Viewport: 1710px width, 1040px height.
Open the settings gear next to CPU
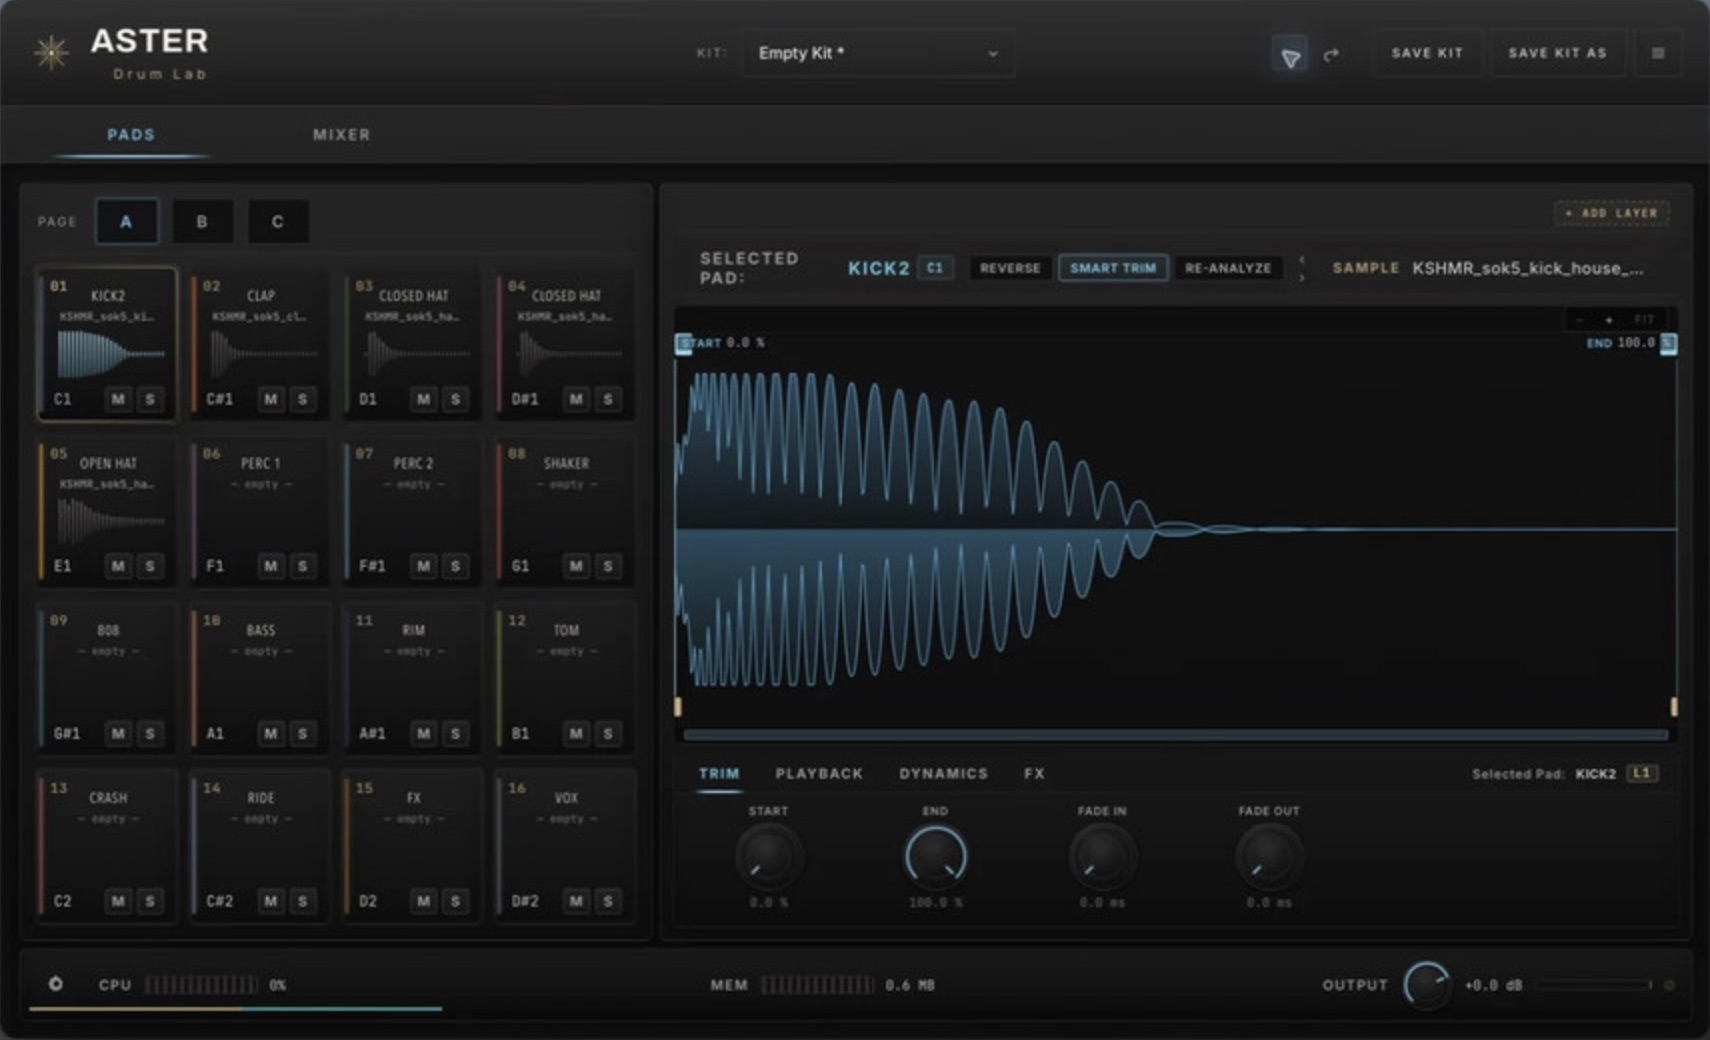click(x=56, y=984)
